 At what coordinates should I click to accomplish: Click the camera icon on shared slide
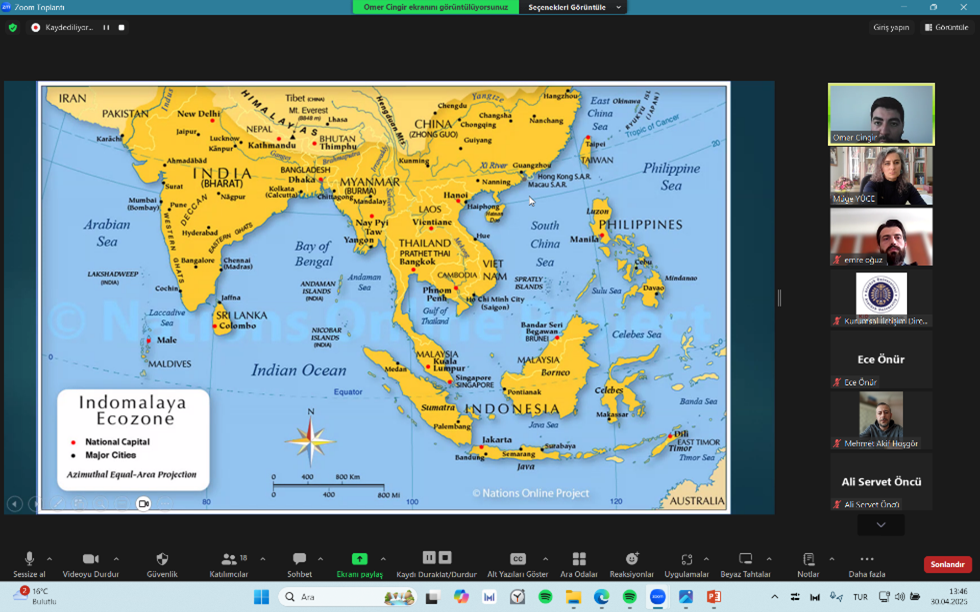click(x=143, y=504)
